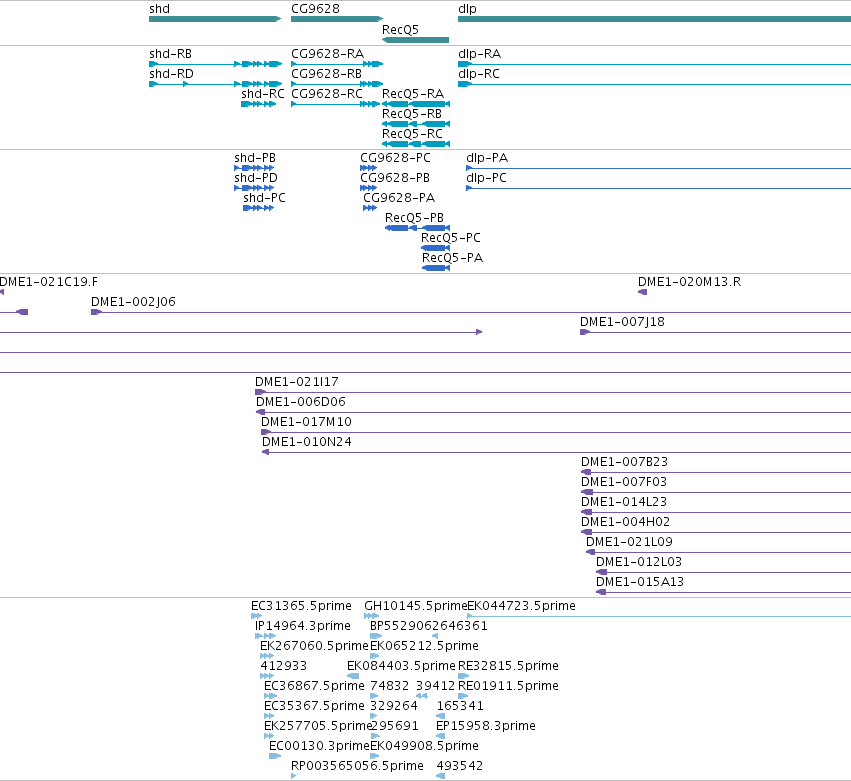Click the 295691 EST label

[x=395, y=727]
